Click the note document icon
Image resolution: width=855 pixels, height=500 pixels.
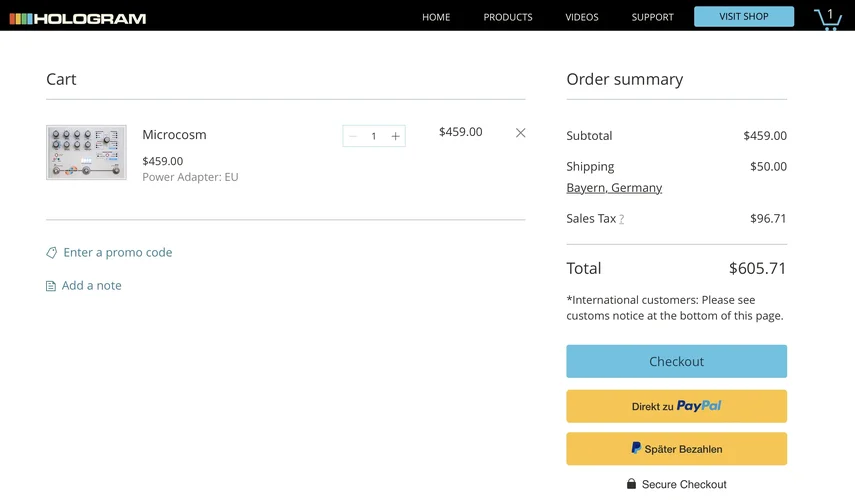[x=51, y=286]
